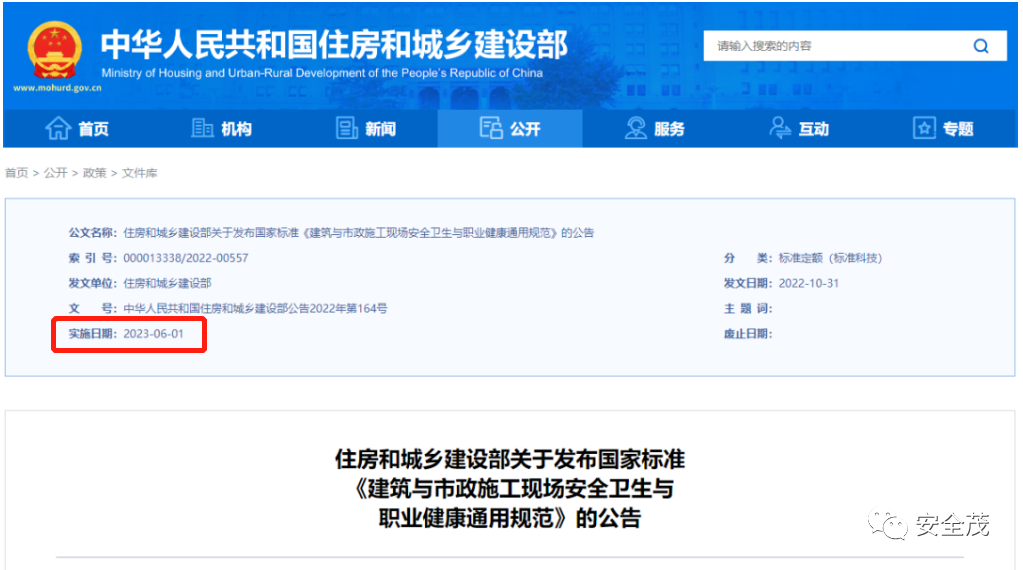Click the star icon for 专题

pyautogui.click(x=924, y=128)
